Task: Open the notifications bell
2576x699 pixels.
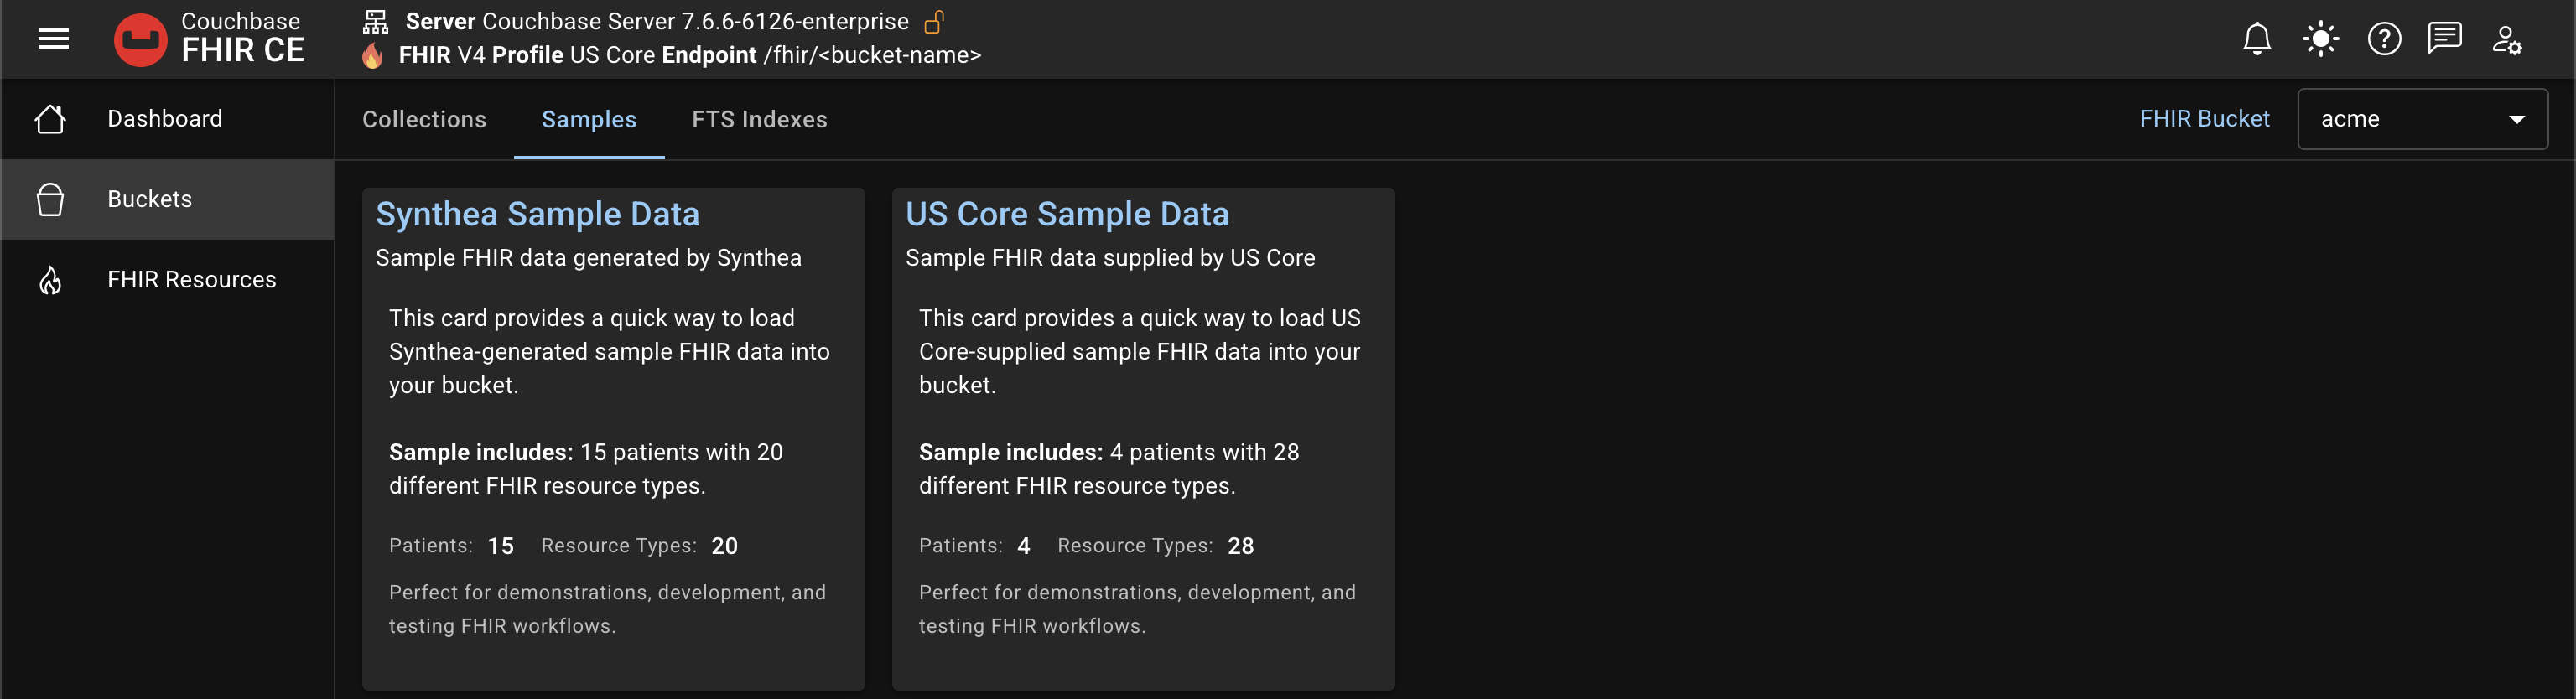Action: tap(2257, 39)
